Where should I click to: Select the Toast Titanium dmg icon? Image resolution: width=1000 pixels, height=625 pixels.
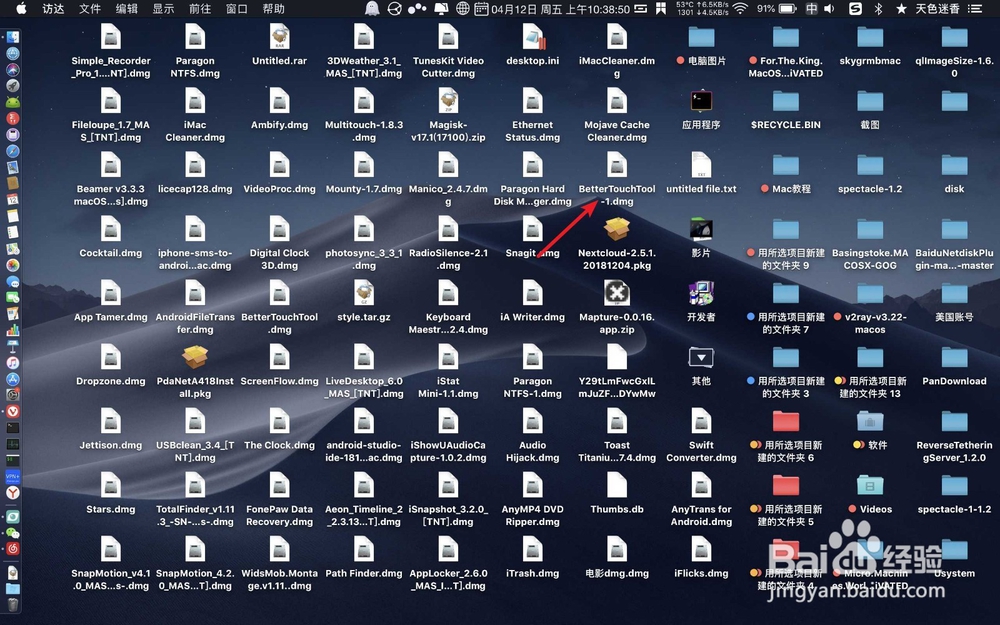coord(617,421)
